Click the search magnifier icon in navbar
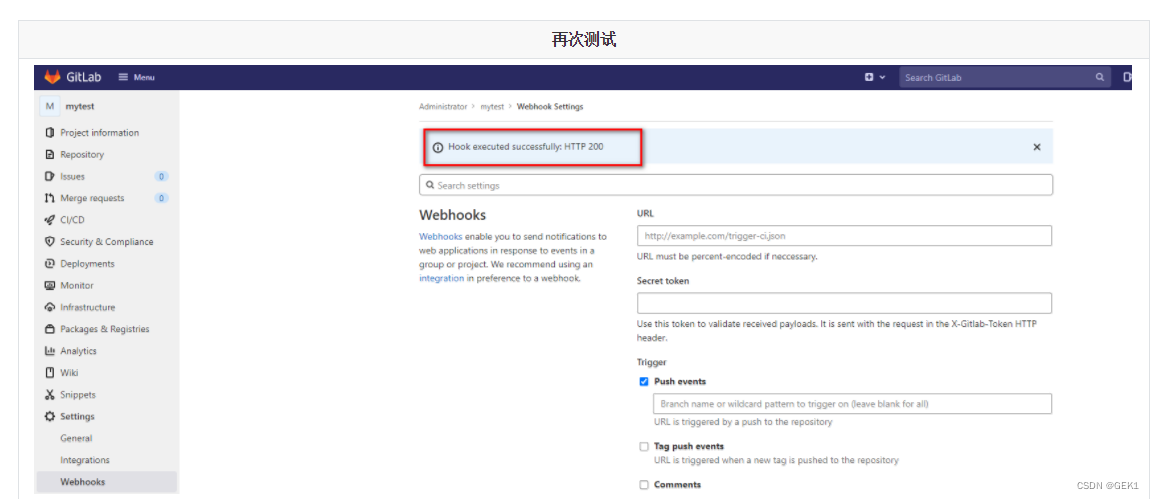Image resolution: width=1154 pixels, height=499 pixels. tap(1100, 77)
